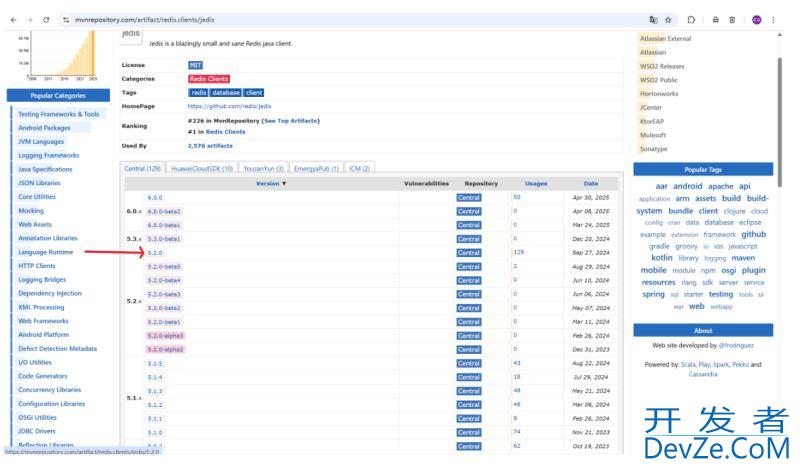This screenshot has height=470, width=800.
Task: Open version 5.2.0-alpha3
Action: 165,336
